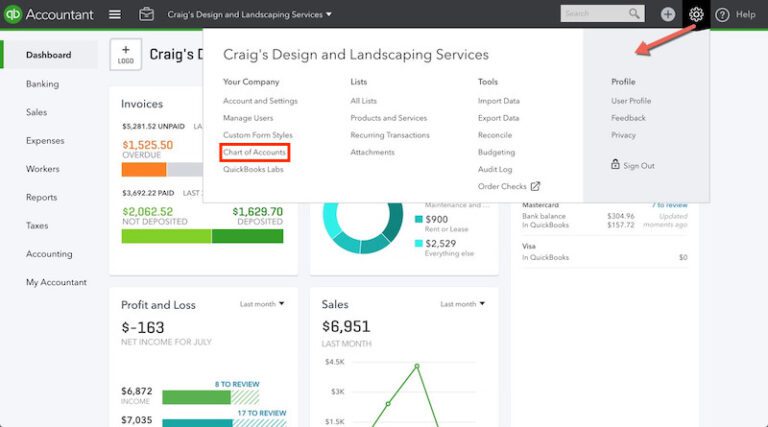Open User Profile
This screenshot has width=768, height=427.
631,101
